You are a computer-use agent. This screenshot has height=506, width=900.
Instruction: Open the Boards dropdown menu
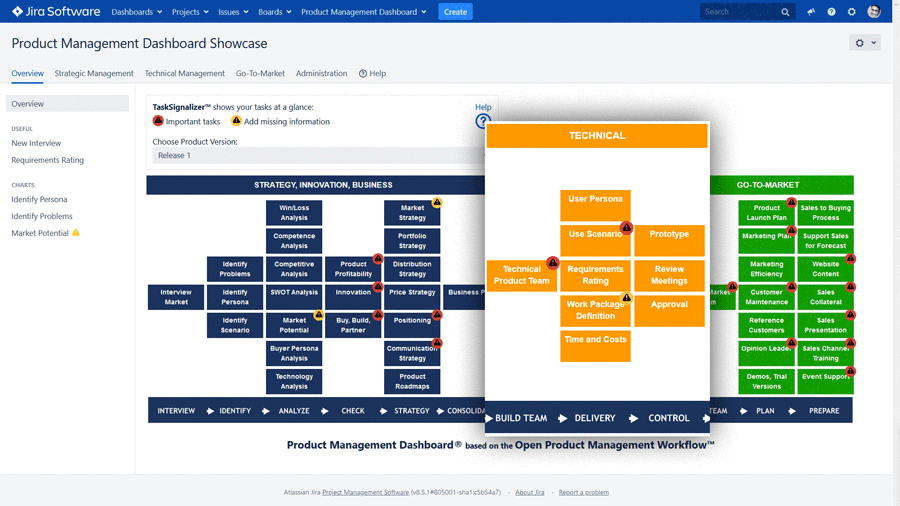[x=274, y=11]
